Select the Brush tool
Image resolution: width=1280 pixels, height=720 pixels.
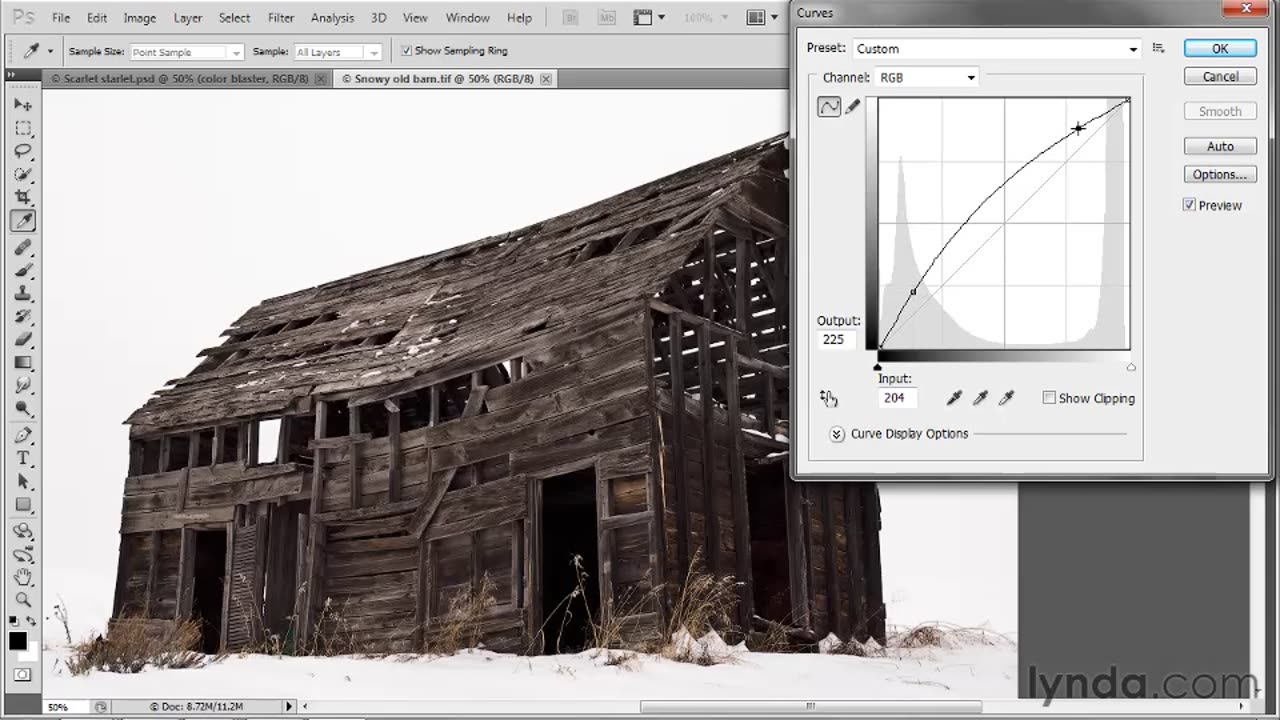pos(22,270)
